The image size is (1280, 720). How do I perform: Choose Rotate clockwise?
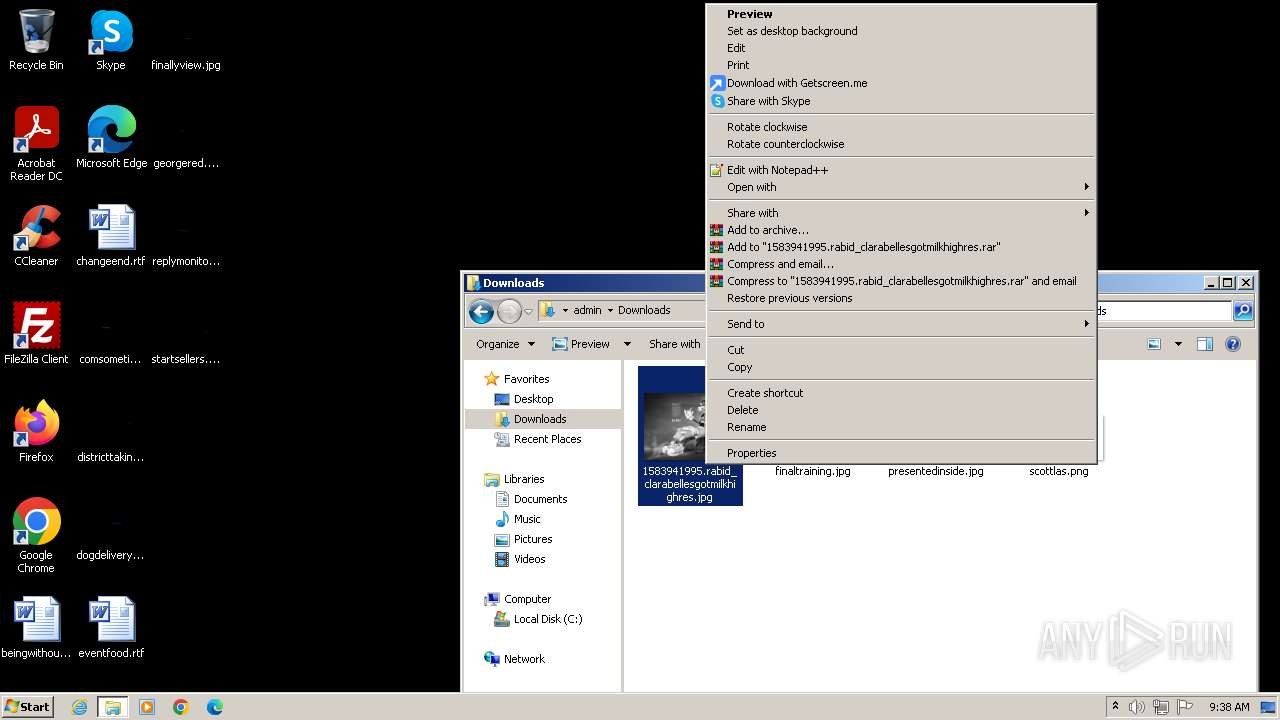901,127
